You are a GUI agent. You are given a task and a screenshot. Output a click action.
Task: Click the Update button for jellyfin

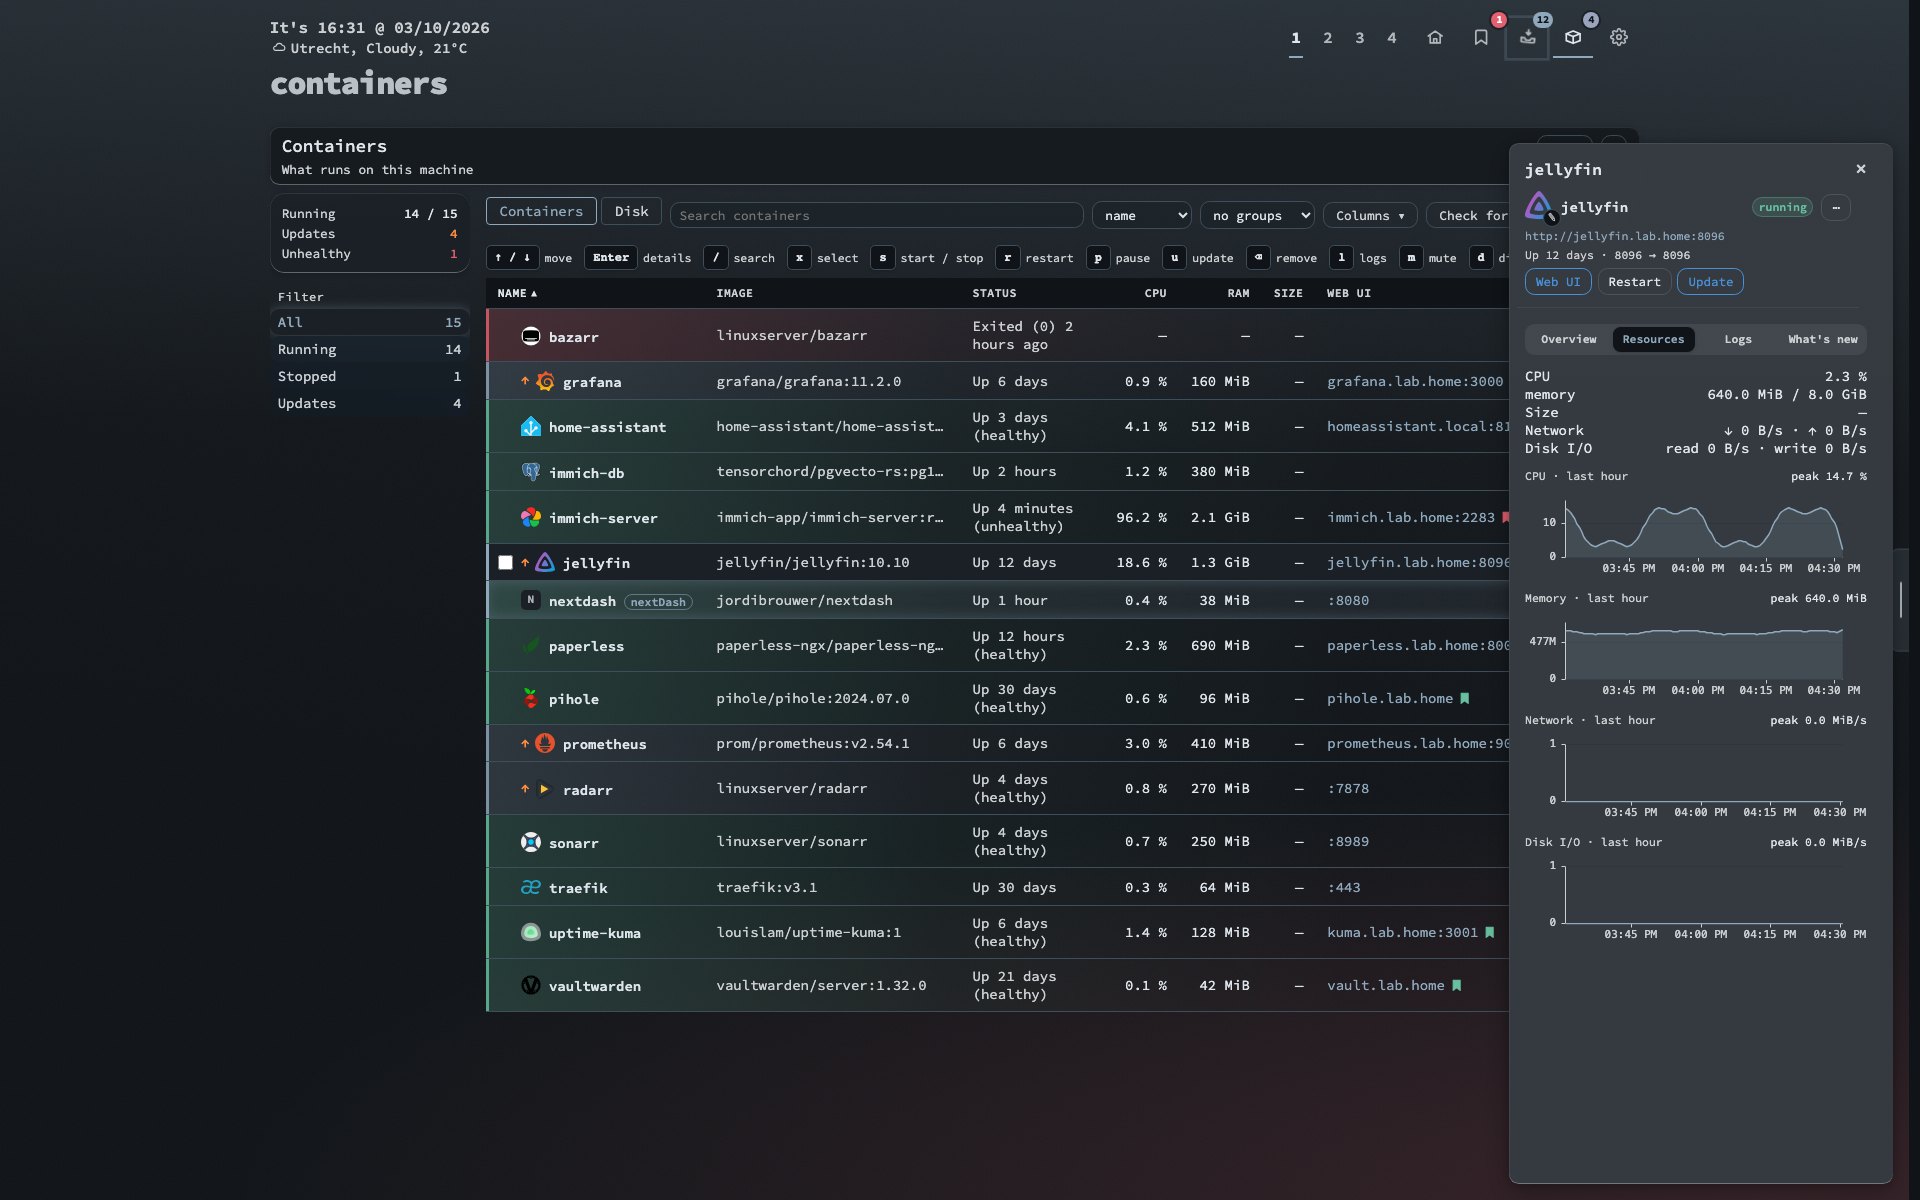[x=1710, y=282]
